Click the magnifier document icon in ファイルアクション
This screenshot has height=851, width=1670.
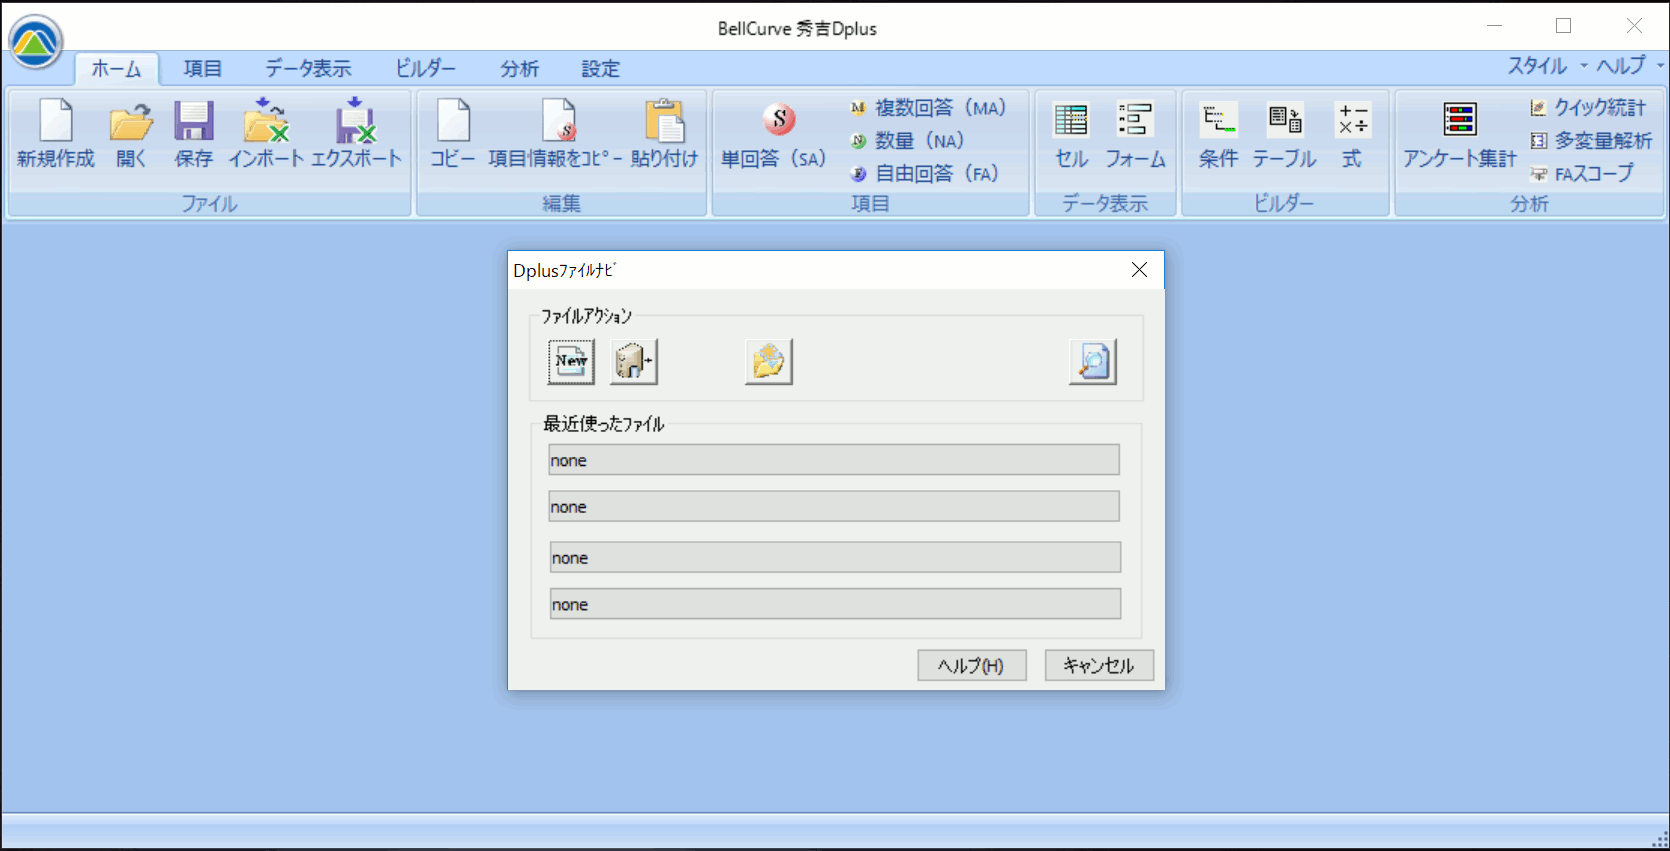[x=1092, y=361]
